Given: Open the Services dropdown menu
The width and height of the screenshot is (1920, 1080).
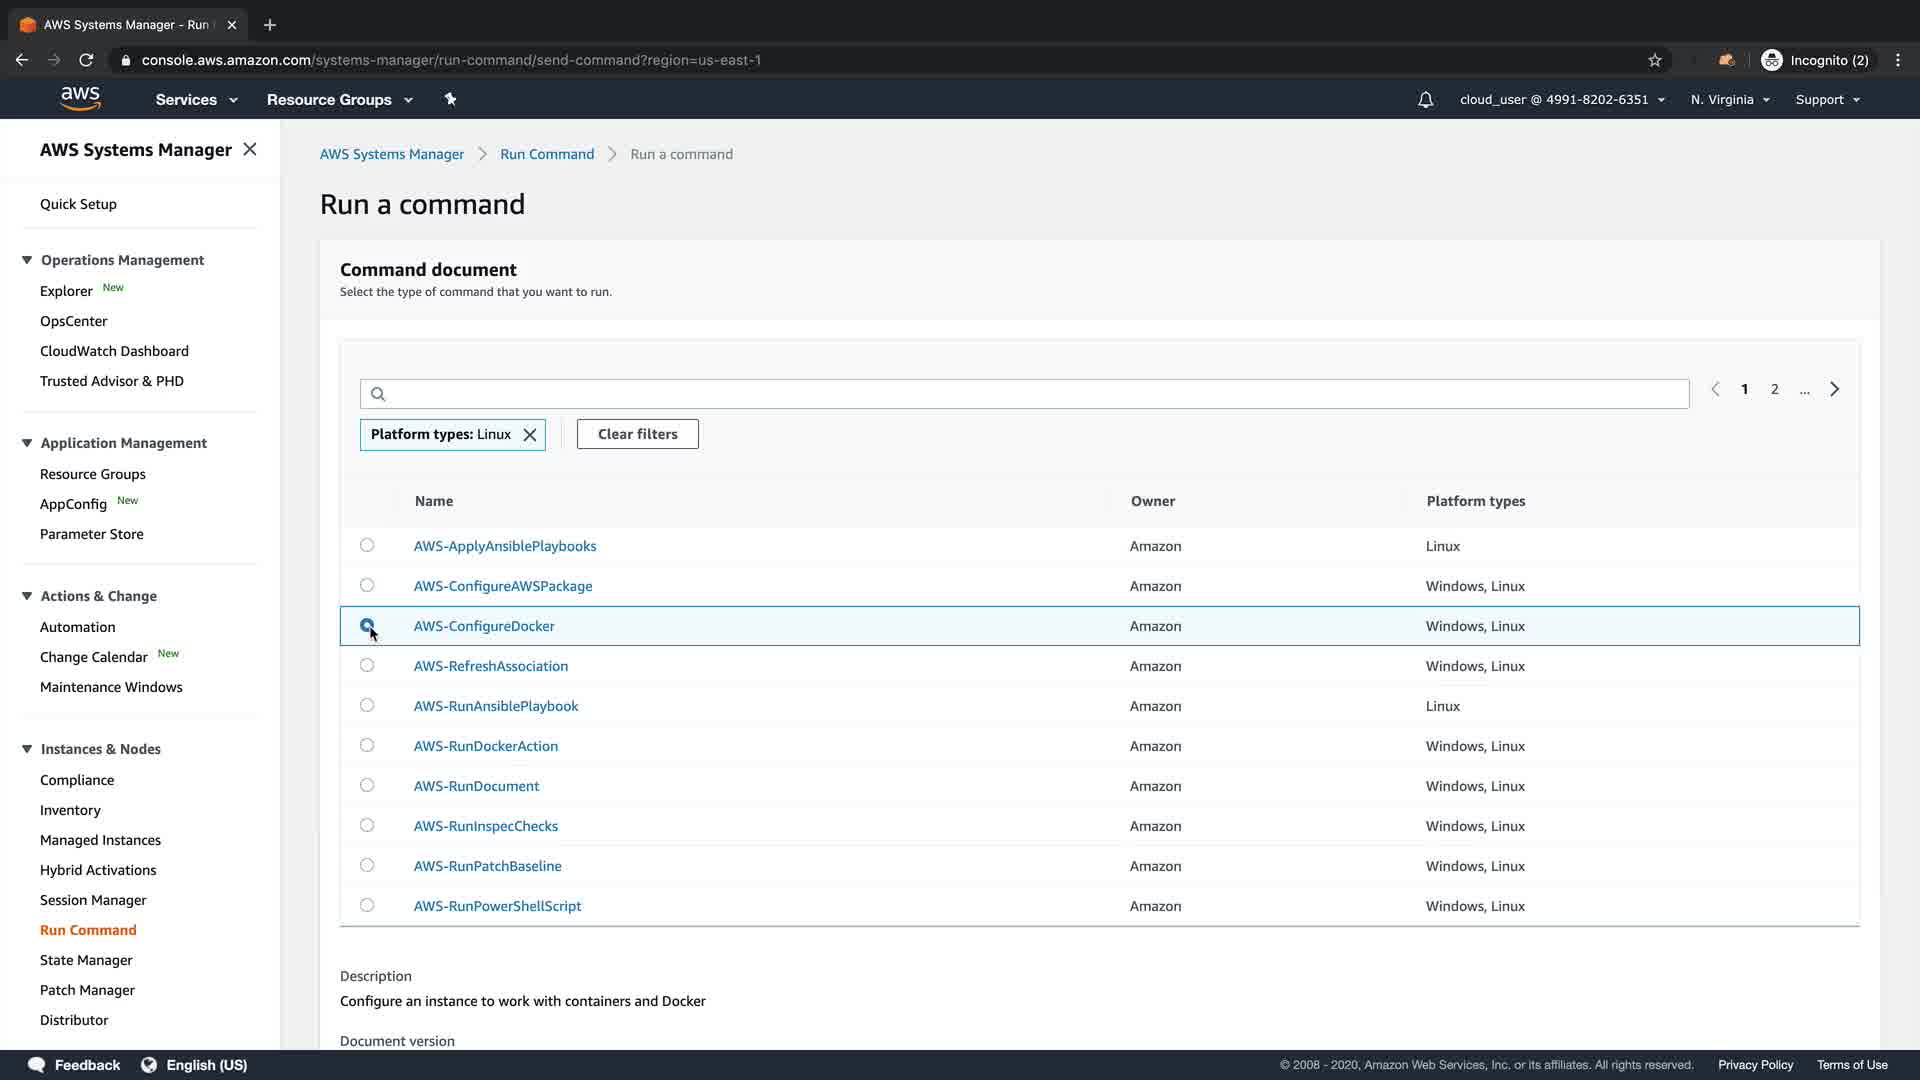Looking at the screenshot, I should [196, 99].
